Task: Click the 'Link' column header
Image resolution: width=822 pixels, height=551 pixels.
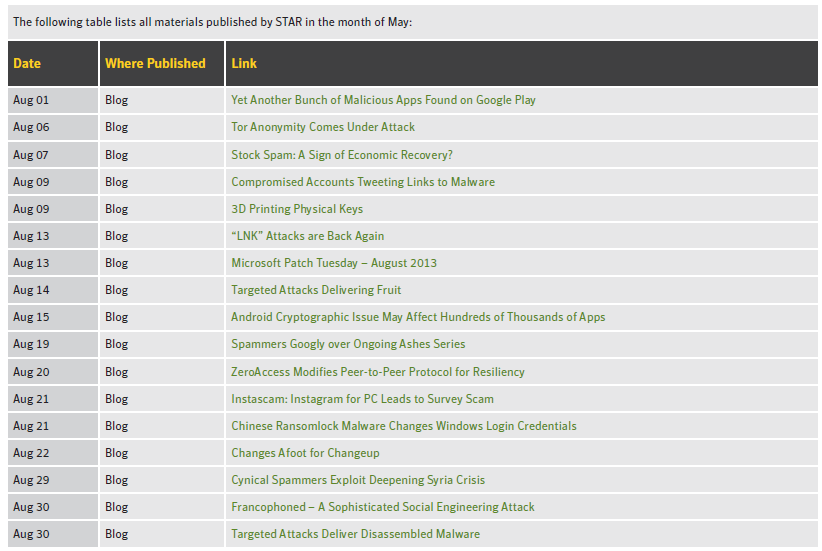Action: click(x=522, y=63)
